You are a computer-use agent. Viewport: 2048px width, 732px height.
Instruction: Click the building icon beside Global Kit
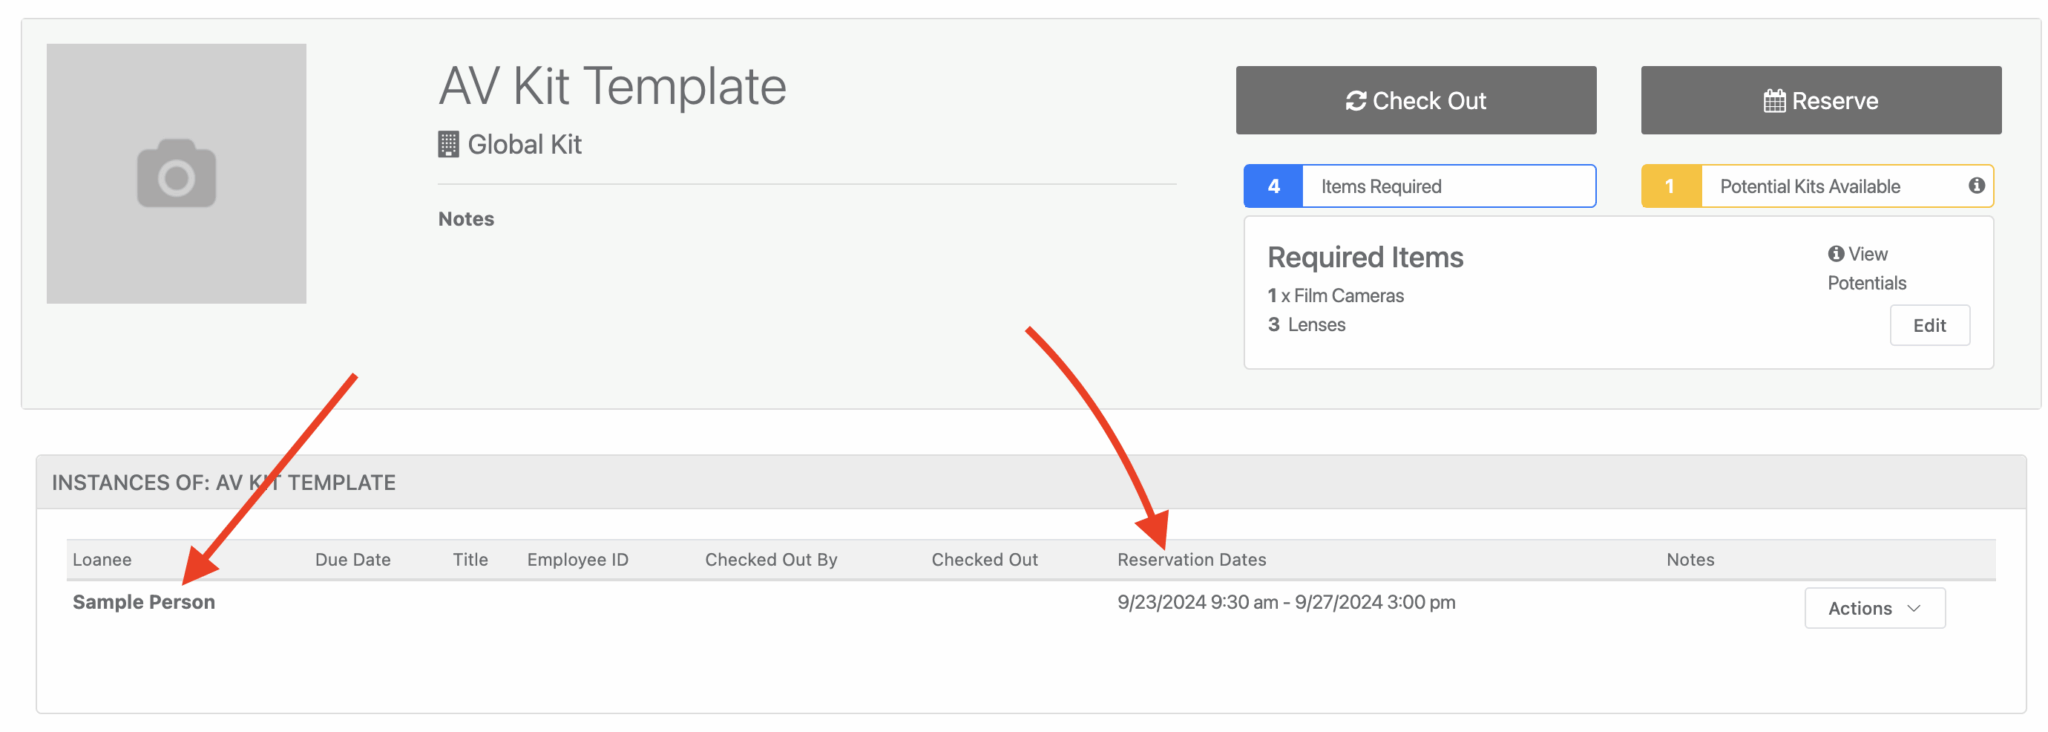pos(448,145)
